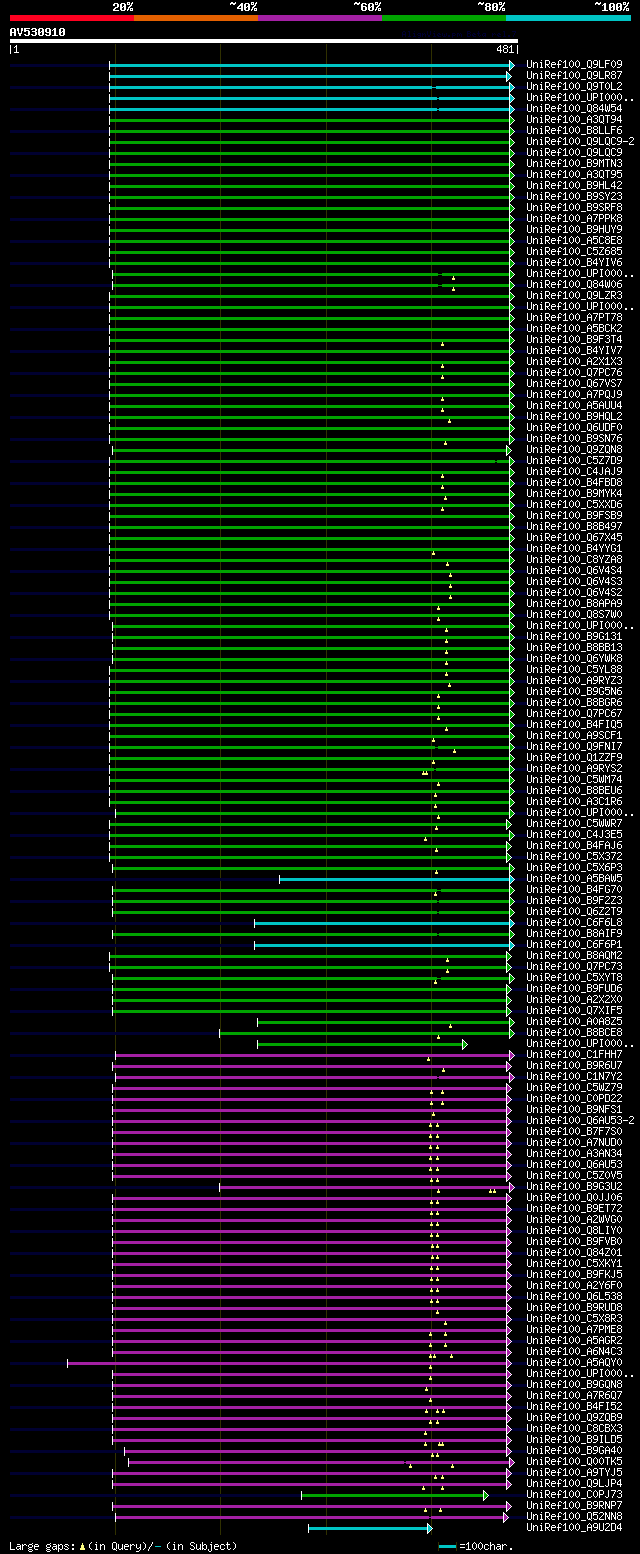Click the white query sequence ruler bar
The width and height of the screenshot is (640, 1554).
point(263,41)
